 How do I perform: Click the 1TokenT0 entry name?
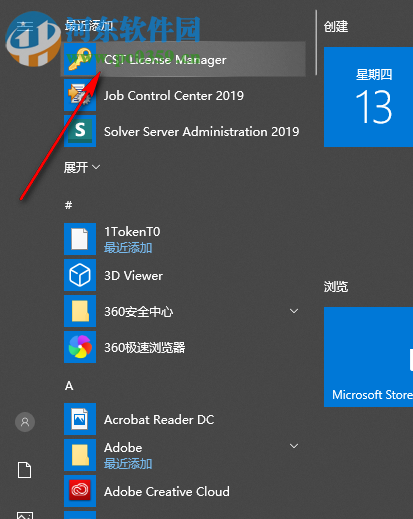coord(132,232)
